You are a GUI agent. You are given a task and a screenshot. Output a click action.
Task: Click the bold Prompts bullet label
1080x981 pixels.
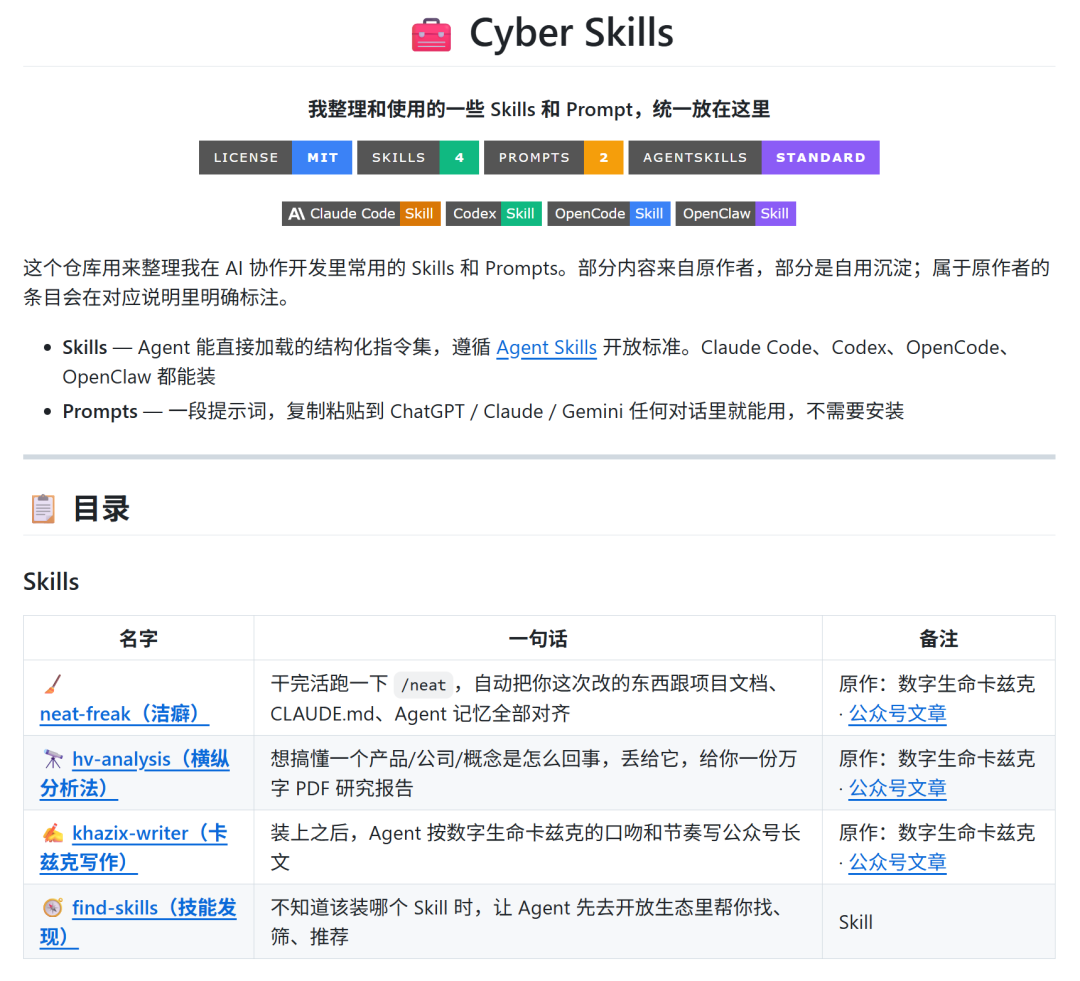click(x=100, y=412)
